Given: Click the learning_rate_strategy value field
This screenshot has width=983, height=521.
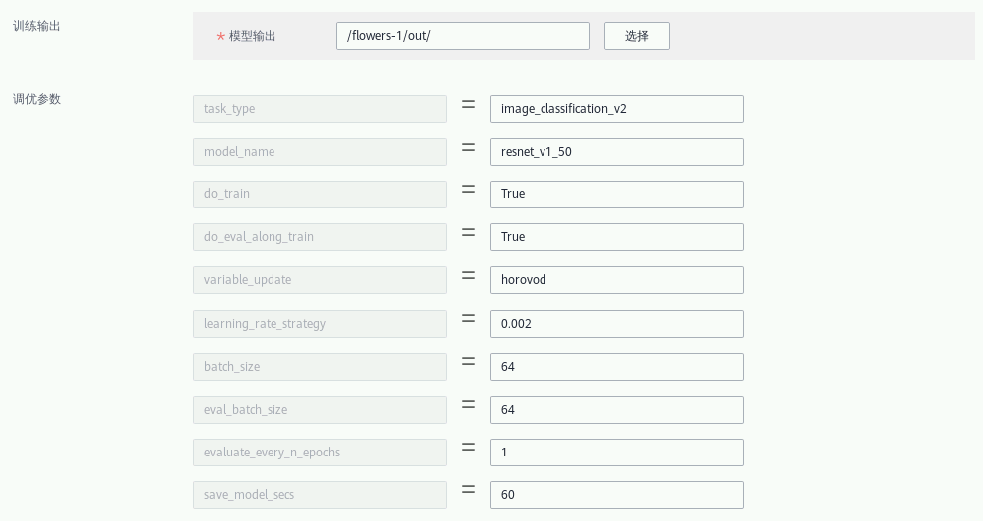Looking at the screenshot, I should (x=616, y=324).
